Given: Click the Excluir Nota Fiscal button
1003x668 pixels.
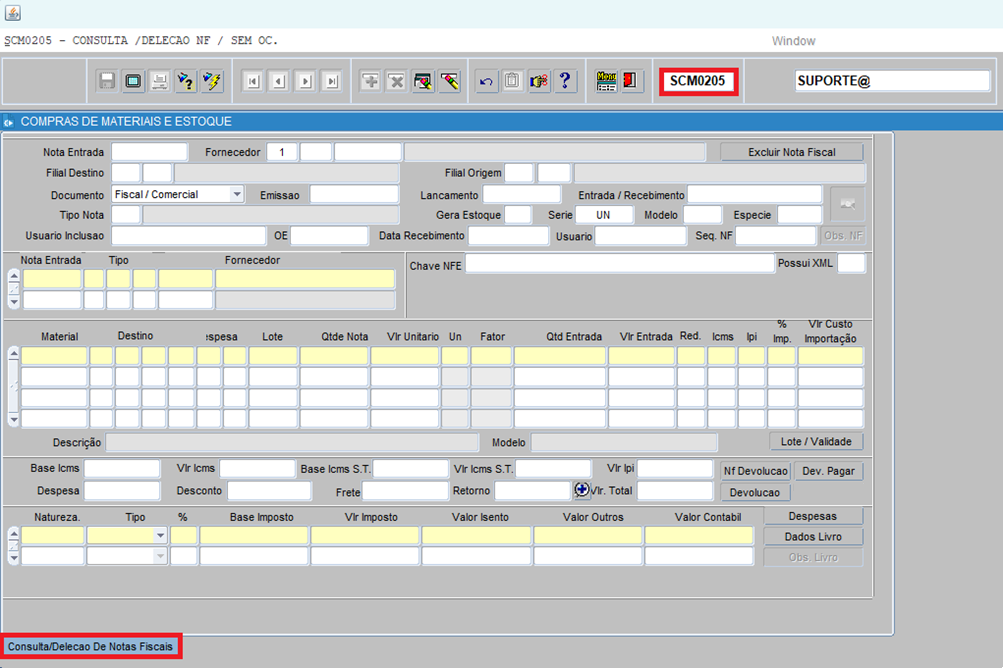Looking at the screenshot, I should coord(792,152).
